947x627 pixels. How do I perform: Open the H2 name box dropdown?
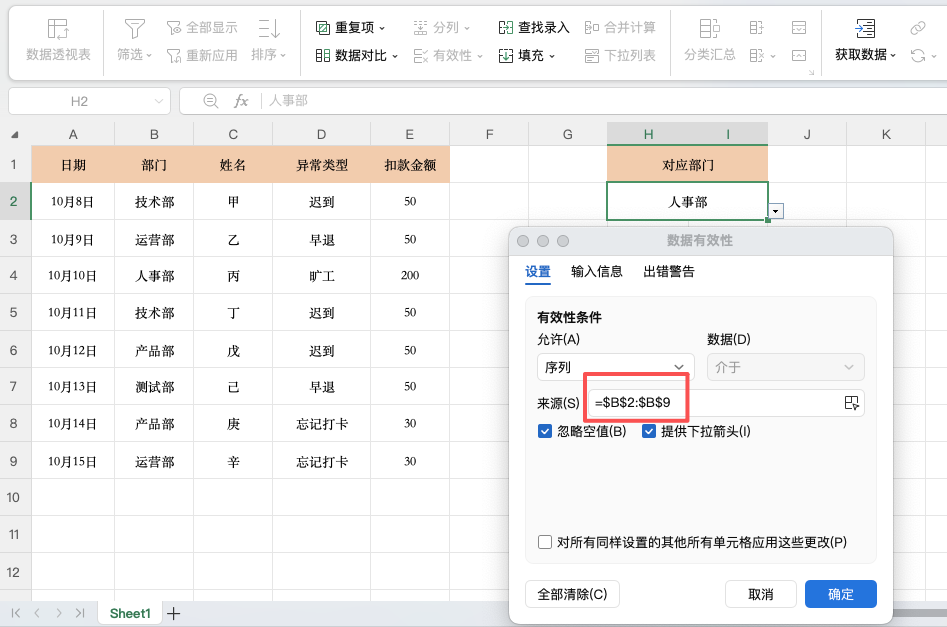pyautogui.click(x=159, y=101)
